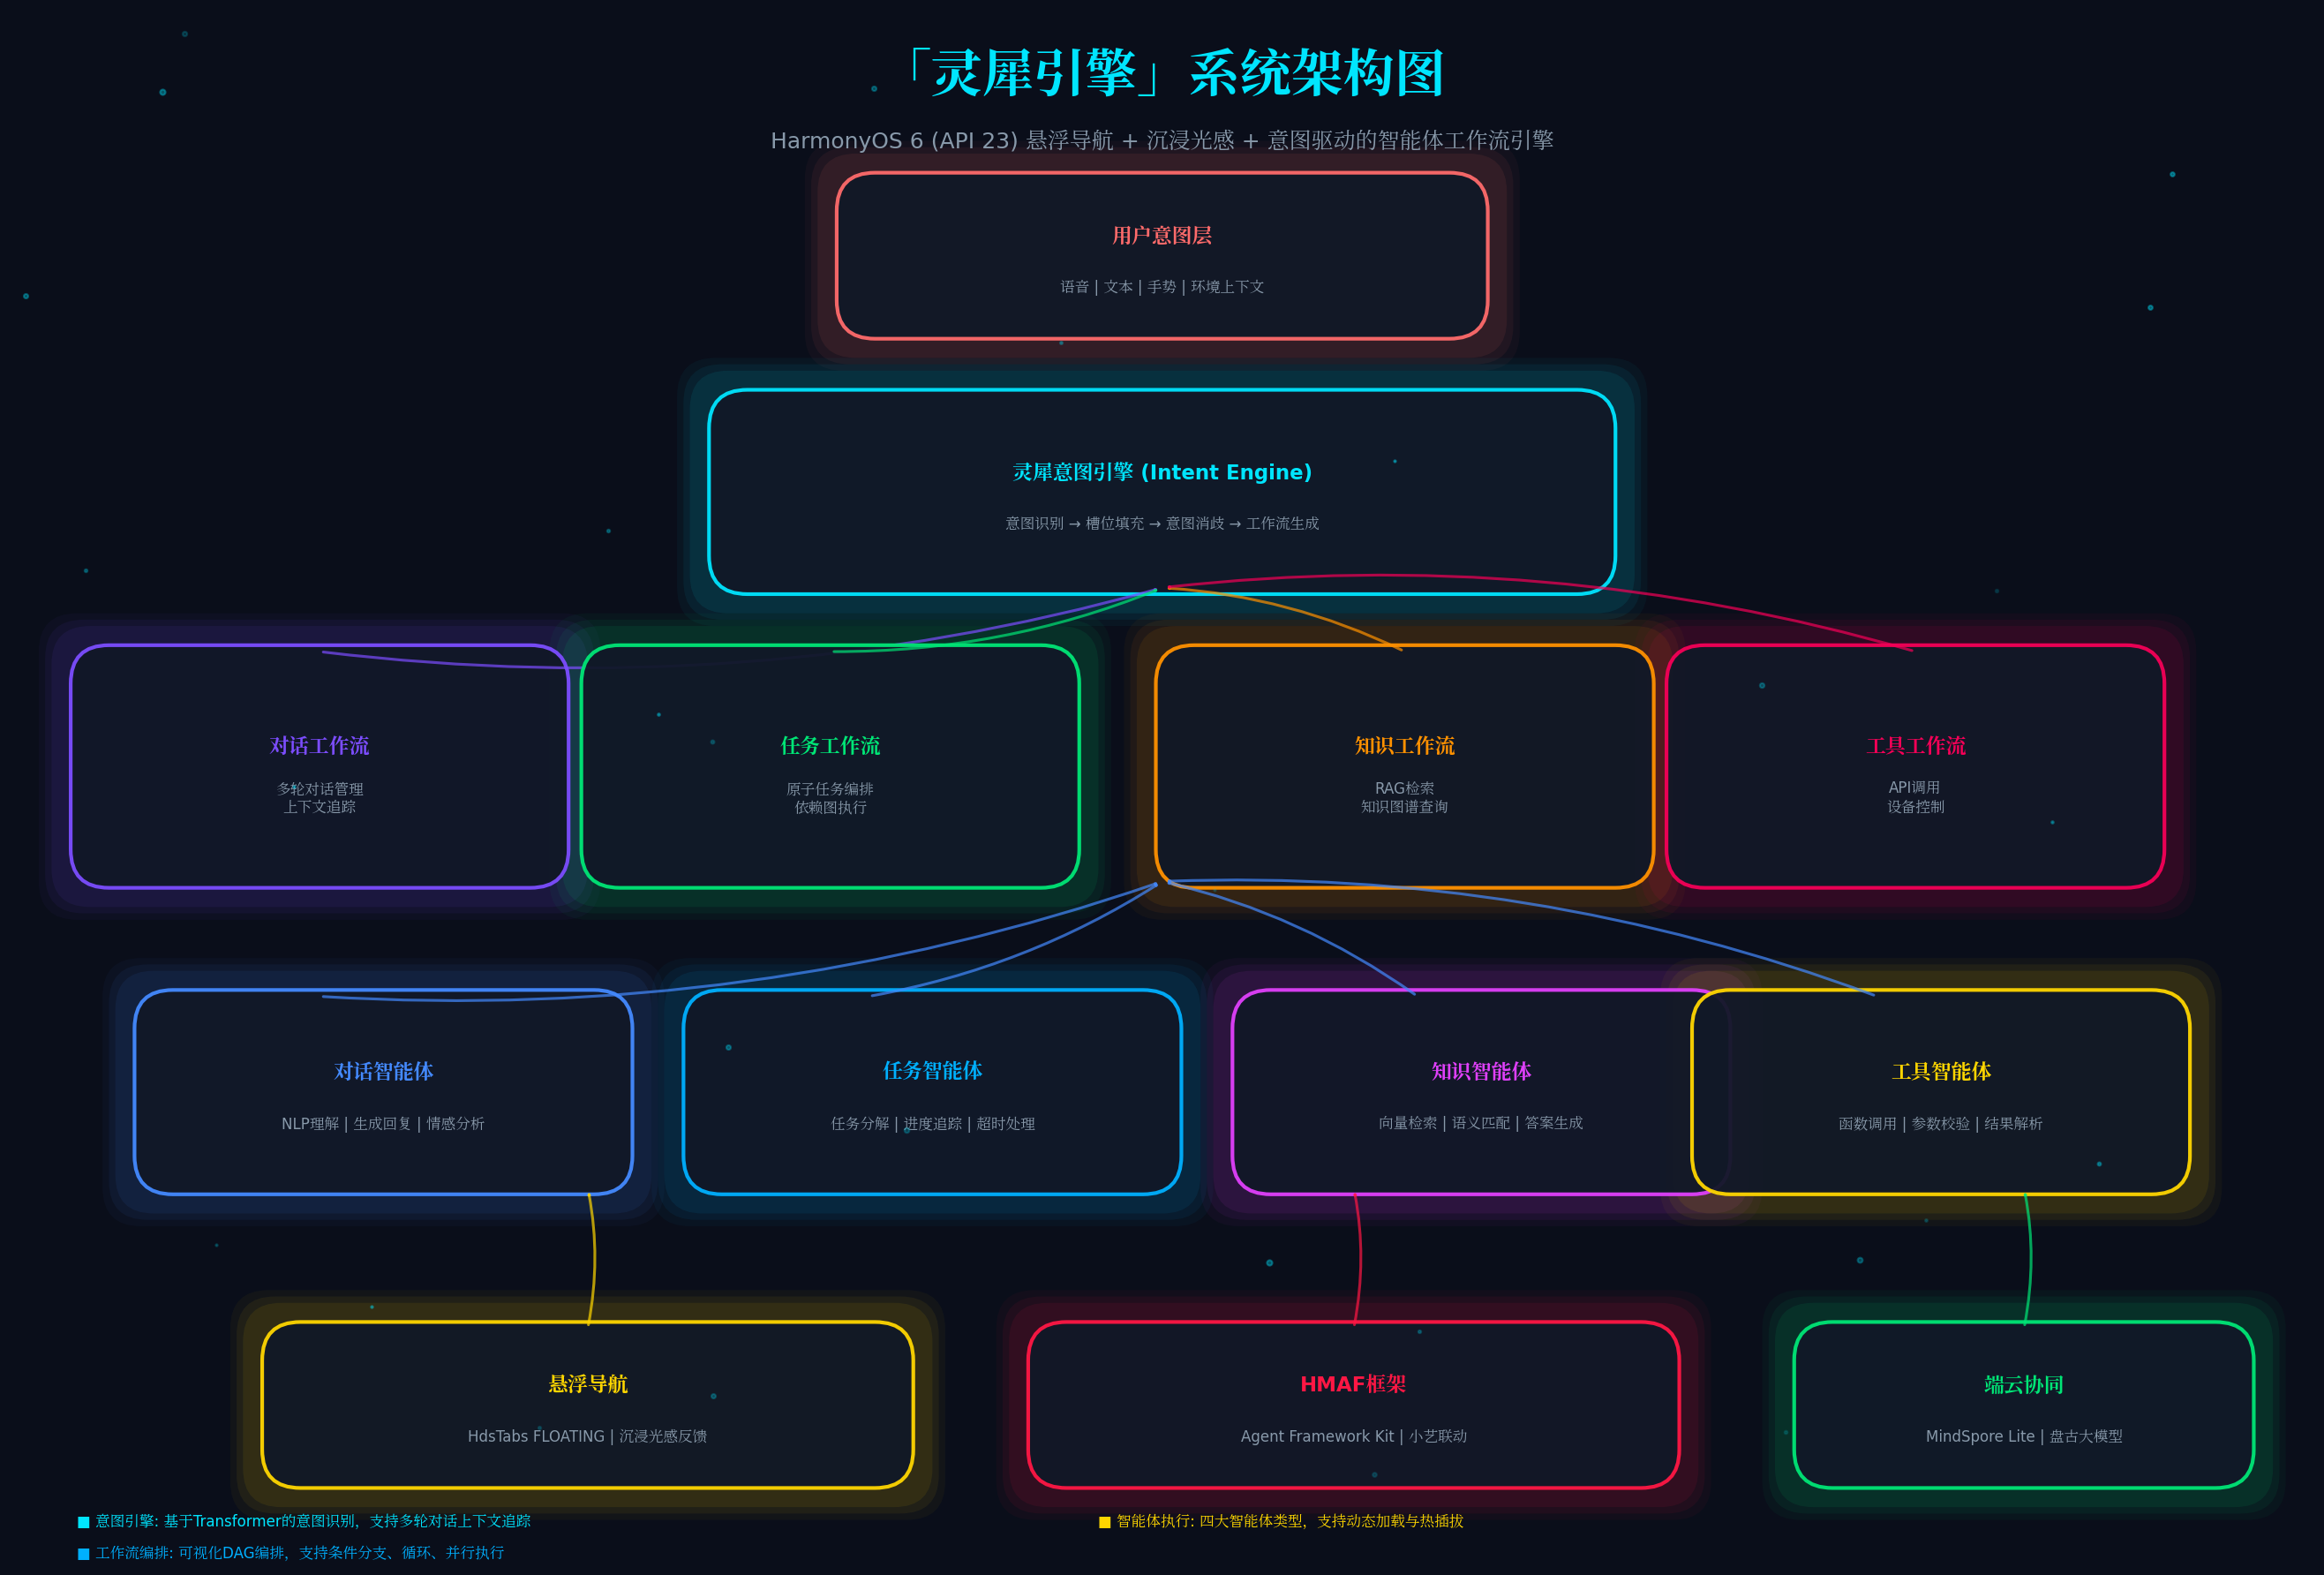Screen dimensions: 2324x1575
Task: Select the 用户意图层 heading
Action: click(1162, 235)
